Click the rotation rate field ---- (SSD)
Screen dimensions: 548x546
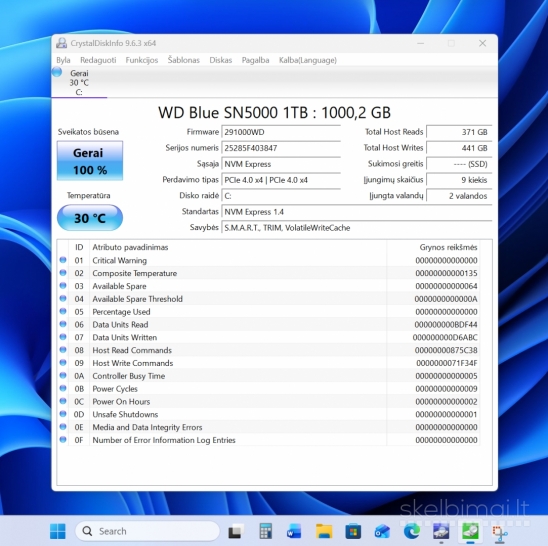point(459,164)
